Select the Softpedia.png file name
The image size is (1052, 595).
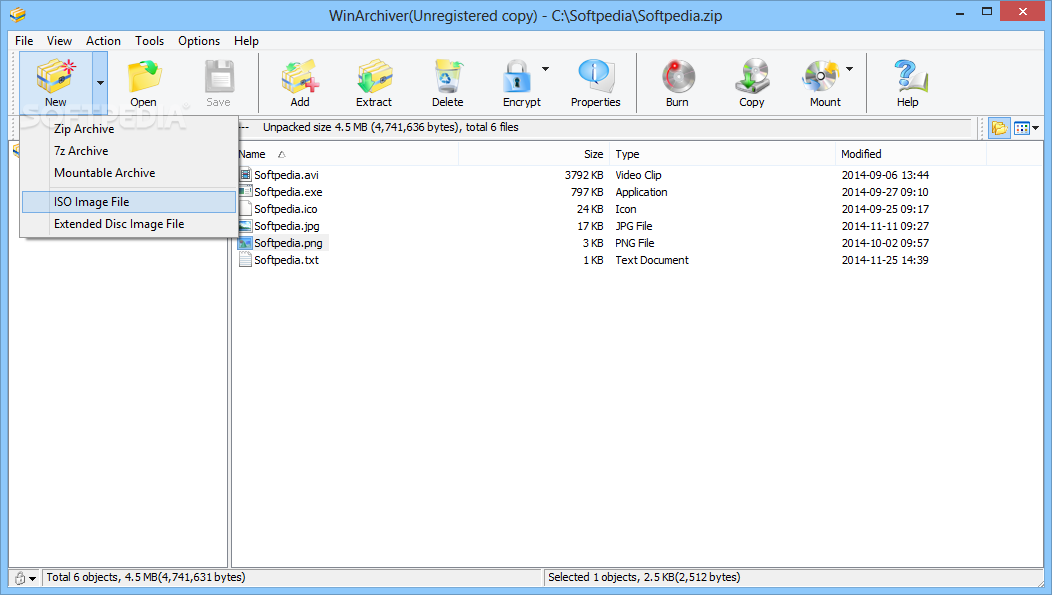click(288, 243)
